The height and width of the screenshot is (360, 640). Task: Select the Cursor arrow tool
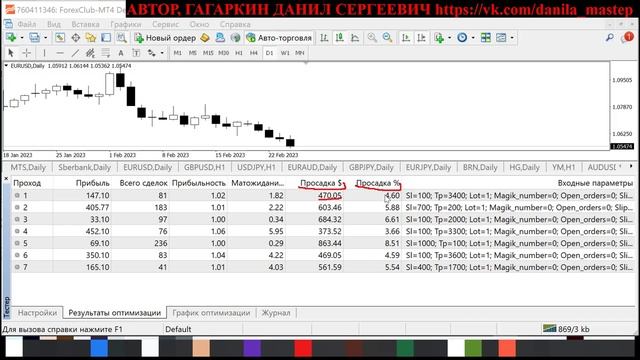click(x=11, y=53)
